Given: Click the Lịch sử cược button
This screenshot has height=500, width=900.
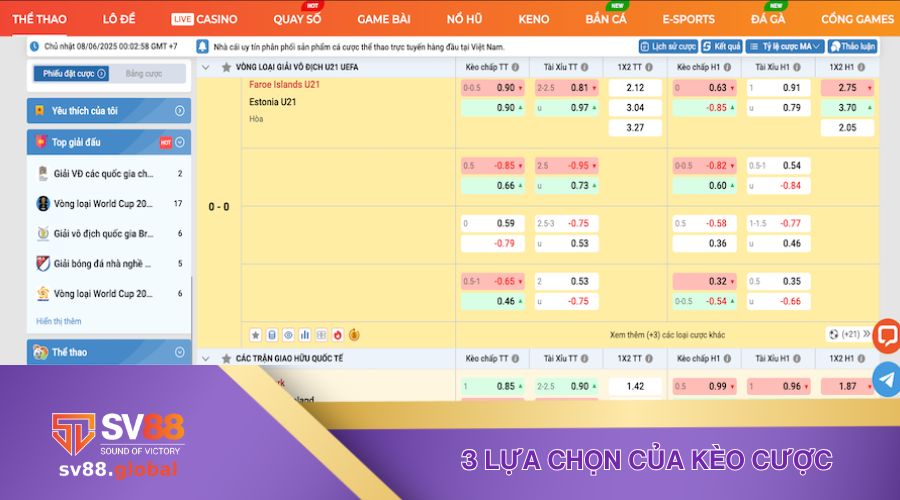Looking at the screenshot, I should point(667,47).
